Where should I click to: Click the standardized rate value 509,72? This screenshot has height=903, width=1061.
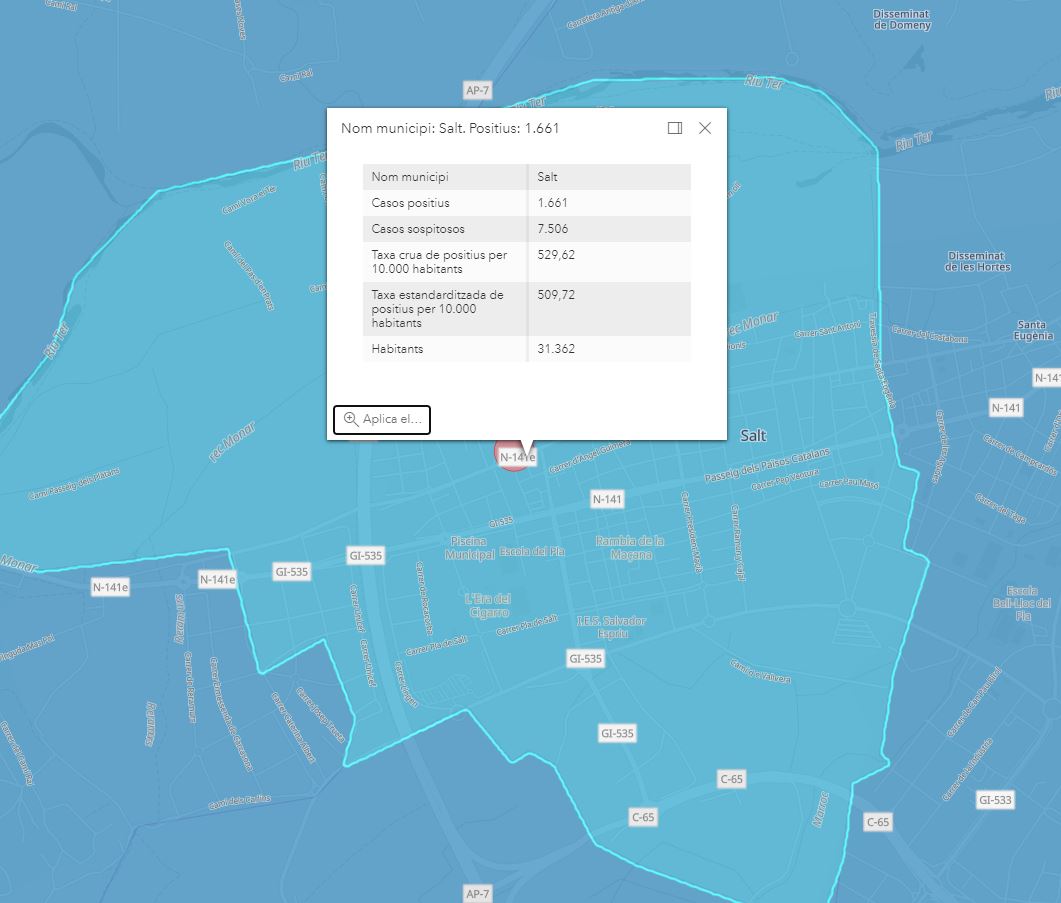tap(556, 294)
